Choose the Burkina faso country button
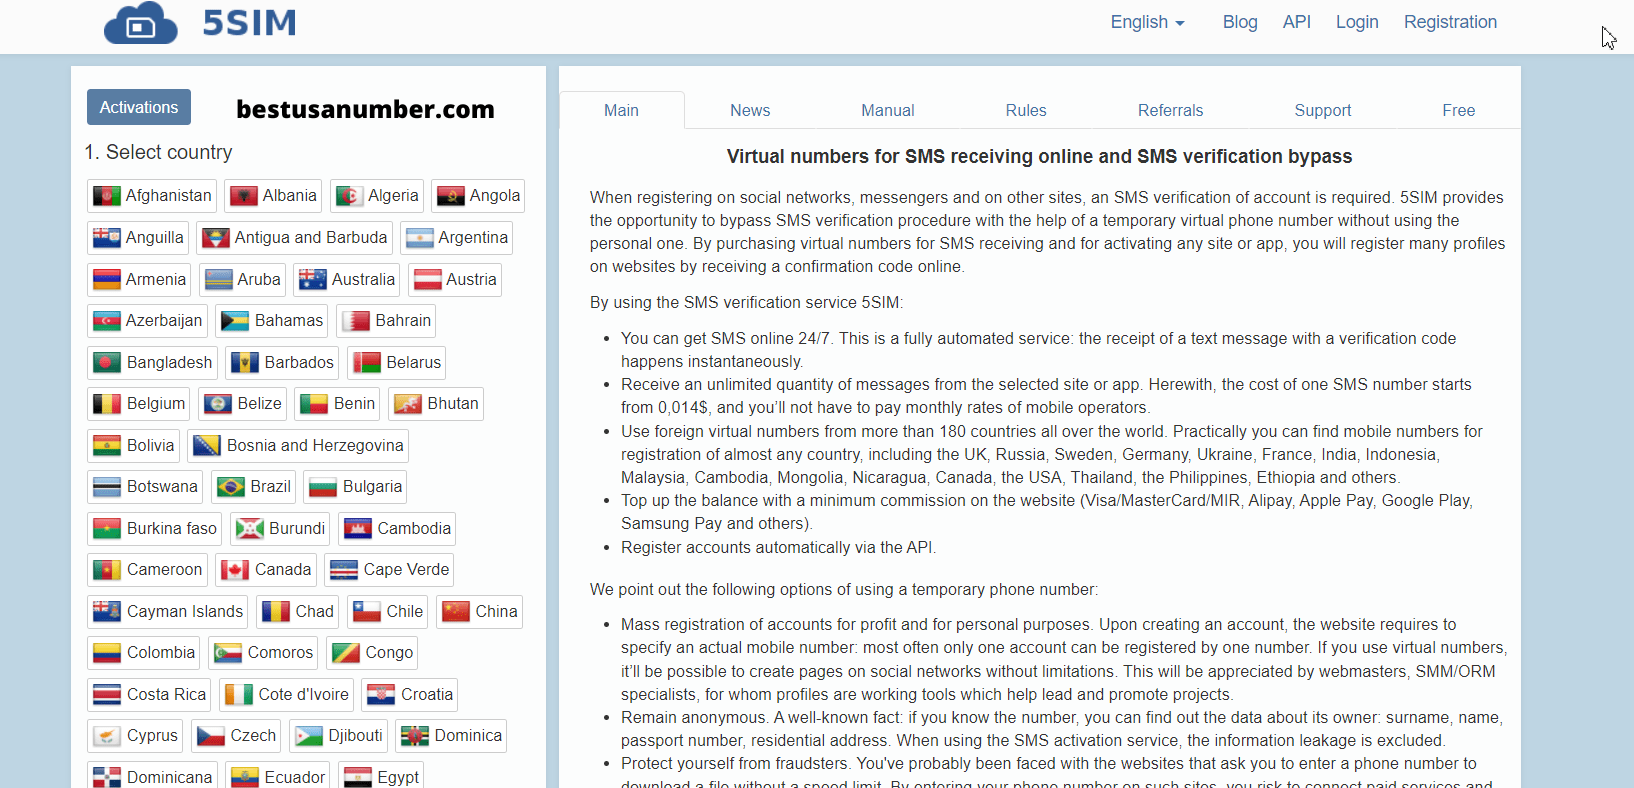Viewport: 1634px width, 788px height. [x=155, y=529]
